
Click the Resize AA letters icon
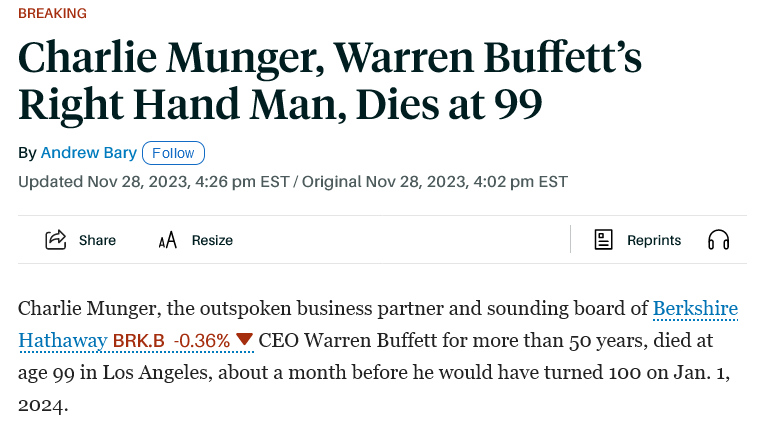point(168,240)
